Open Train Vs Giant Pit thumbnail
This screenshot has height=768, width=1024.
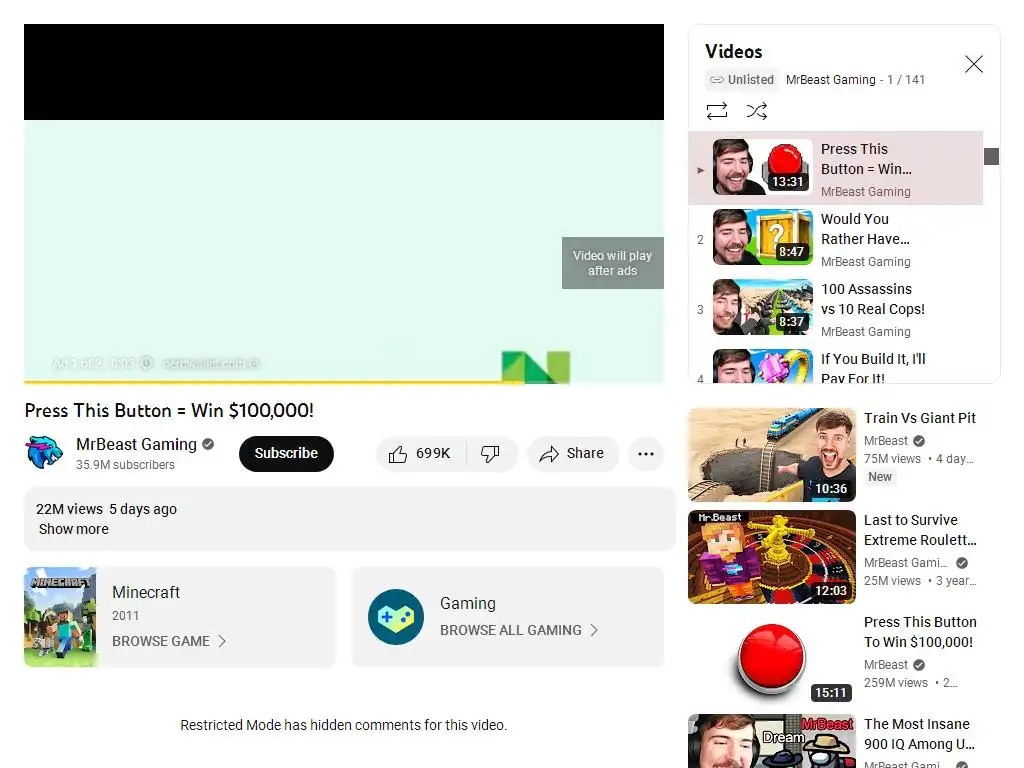click(772, 455)
